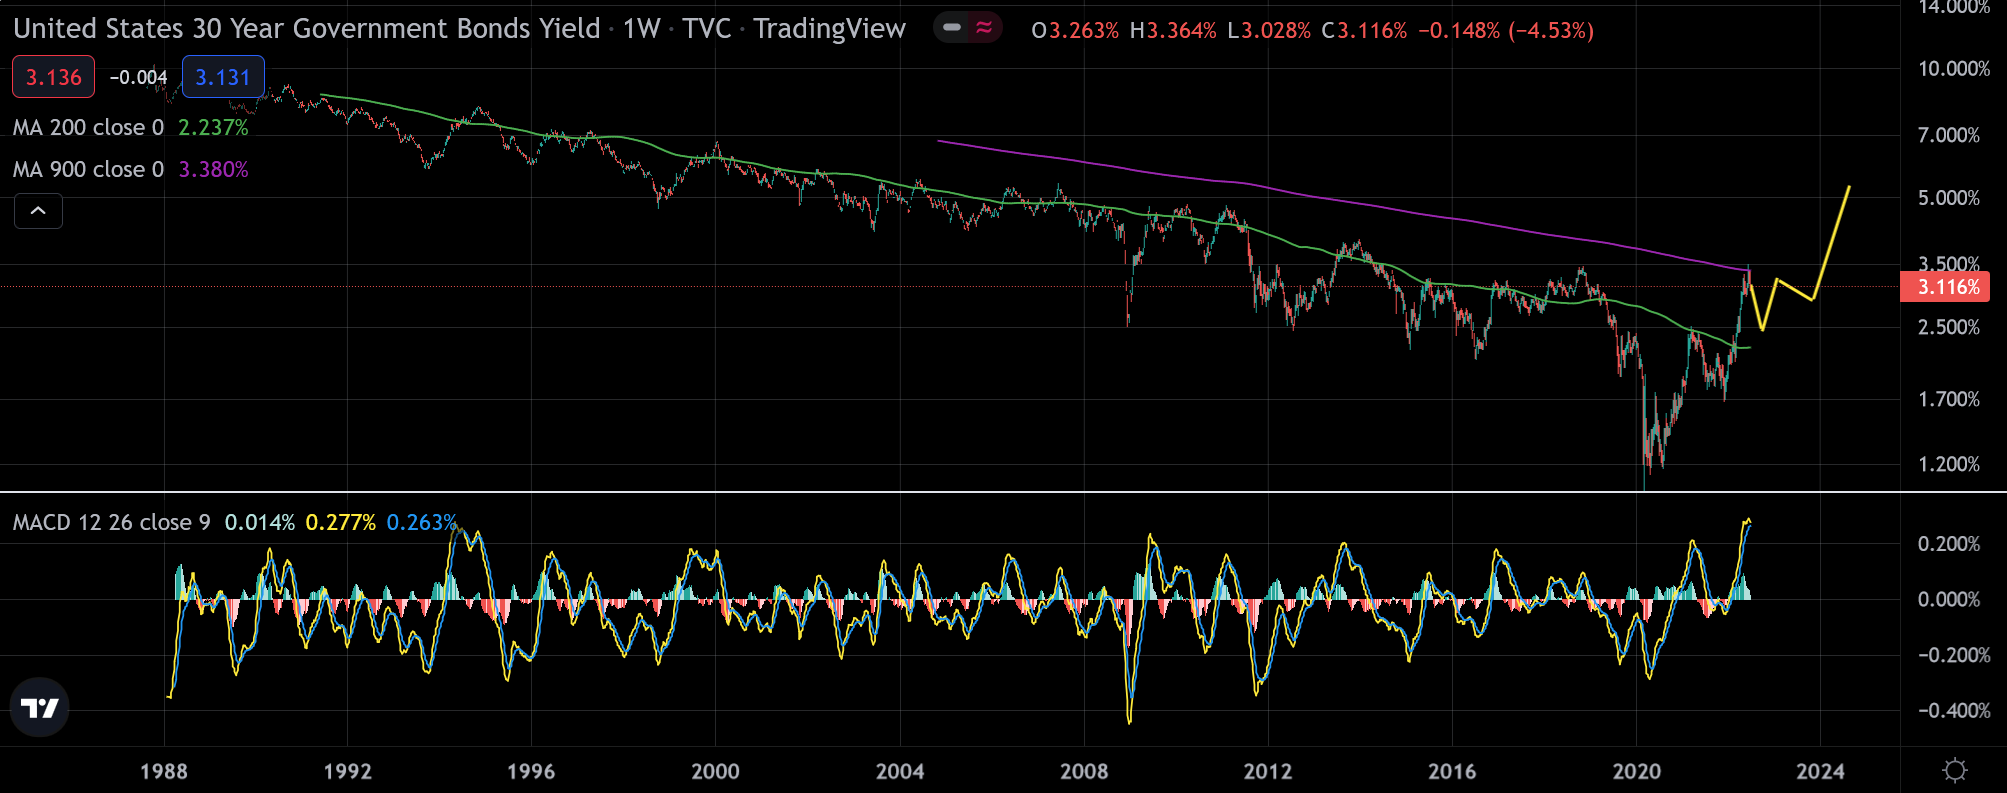Screen dimensions: 2007x793
Task: Click the 2024 label on the time axis
Action: [1820, 771]
